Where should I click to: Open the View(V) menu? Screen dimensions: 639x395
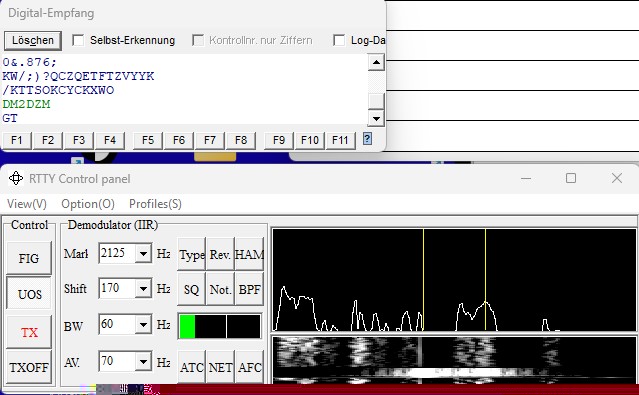point(27,204)
